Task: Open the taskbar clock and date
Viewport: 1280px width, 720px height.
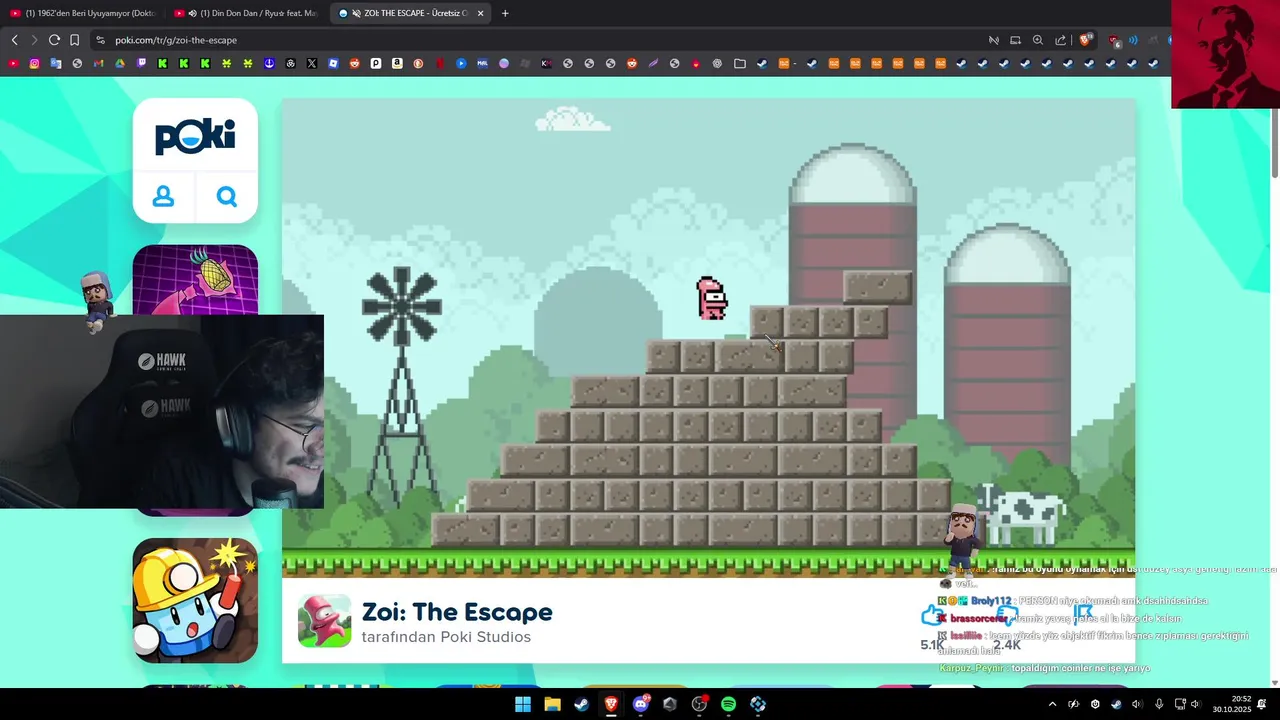Action: pyautogui.click(x=1232, y=704)
